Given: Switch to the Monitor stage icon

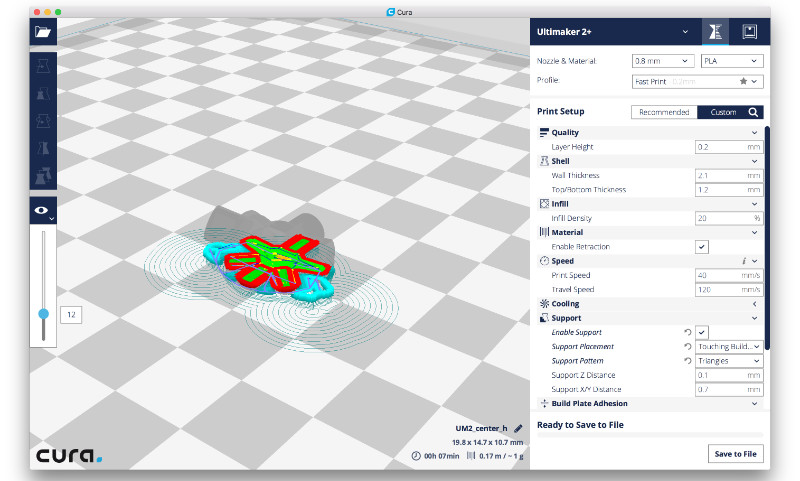Looking at the screenshot, I should point(749,32).
